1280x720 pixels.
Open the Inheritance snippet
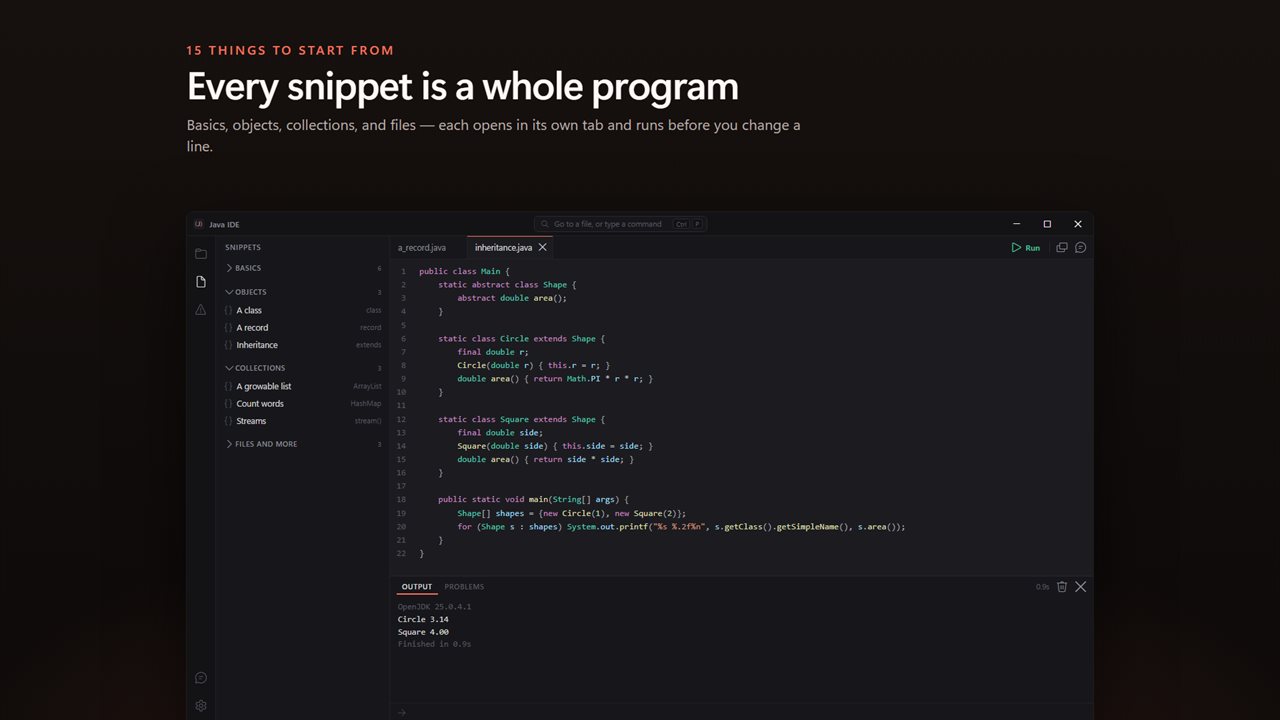pos(303,345)
